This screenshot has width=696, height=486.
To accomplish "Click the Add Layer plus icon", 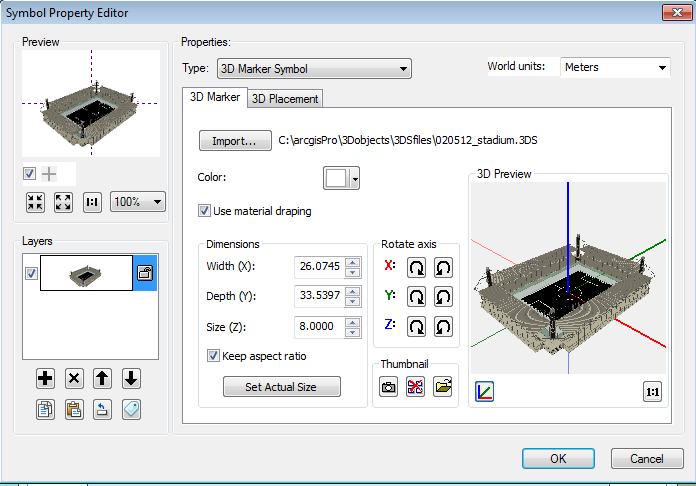I will 45,379.
